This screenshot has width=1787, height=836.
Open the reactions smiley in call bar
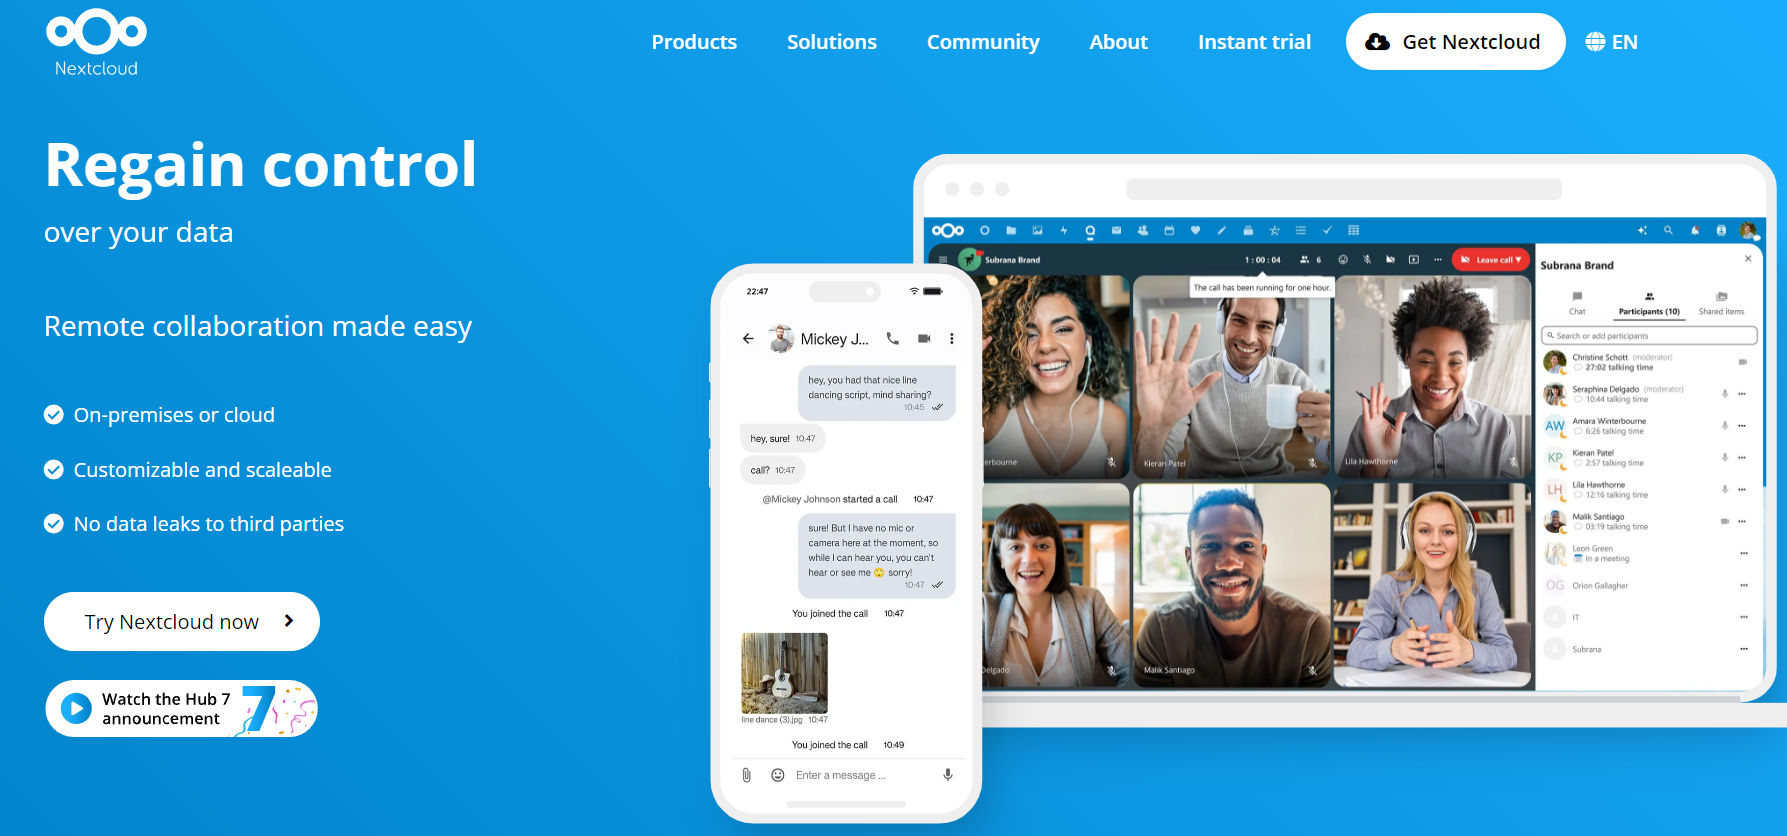point(1343,260)
